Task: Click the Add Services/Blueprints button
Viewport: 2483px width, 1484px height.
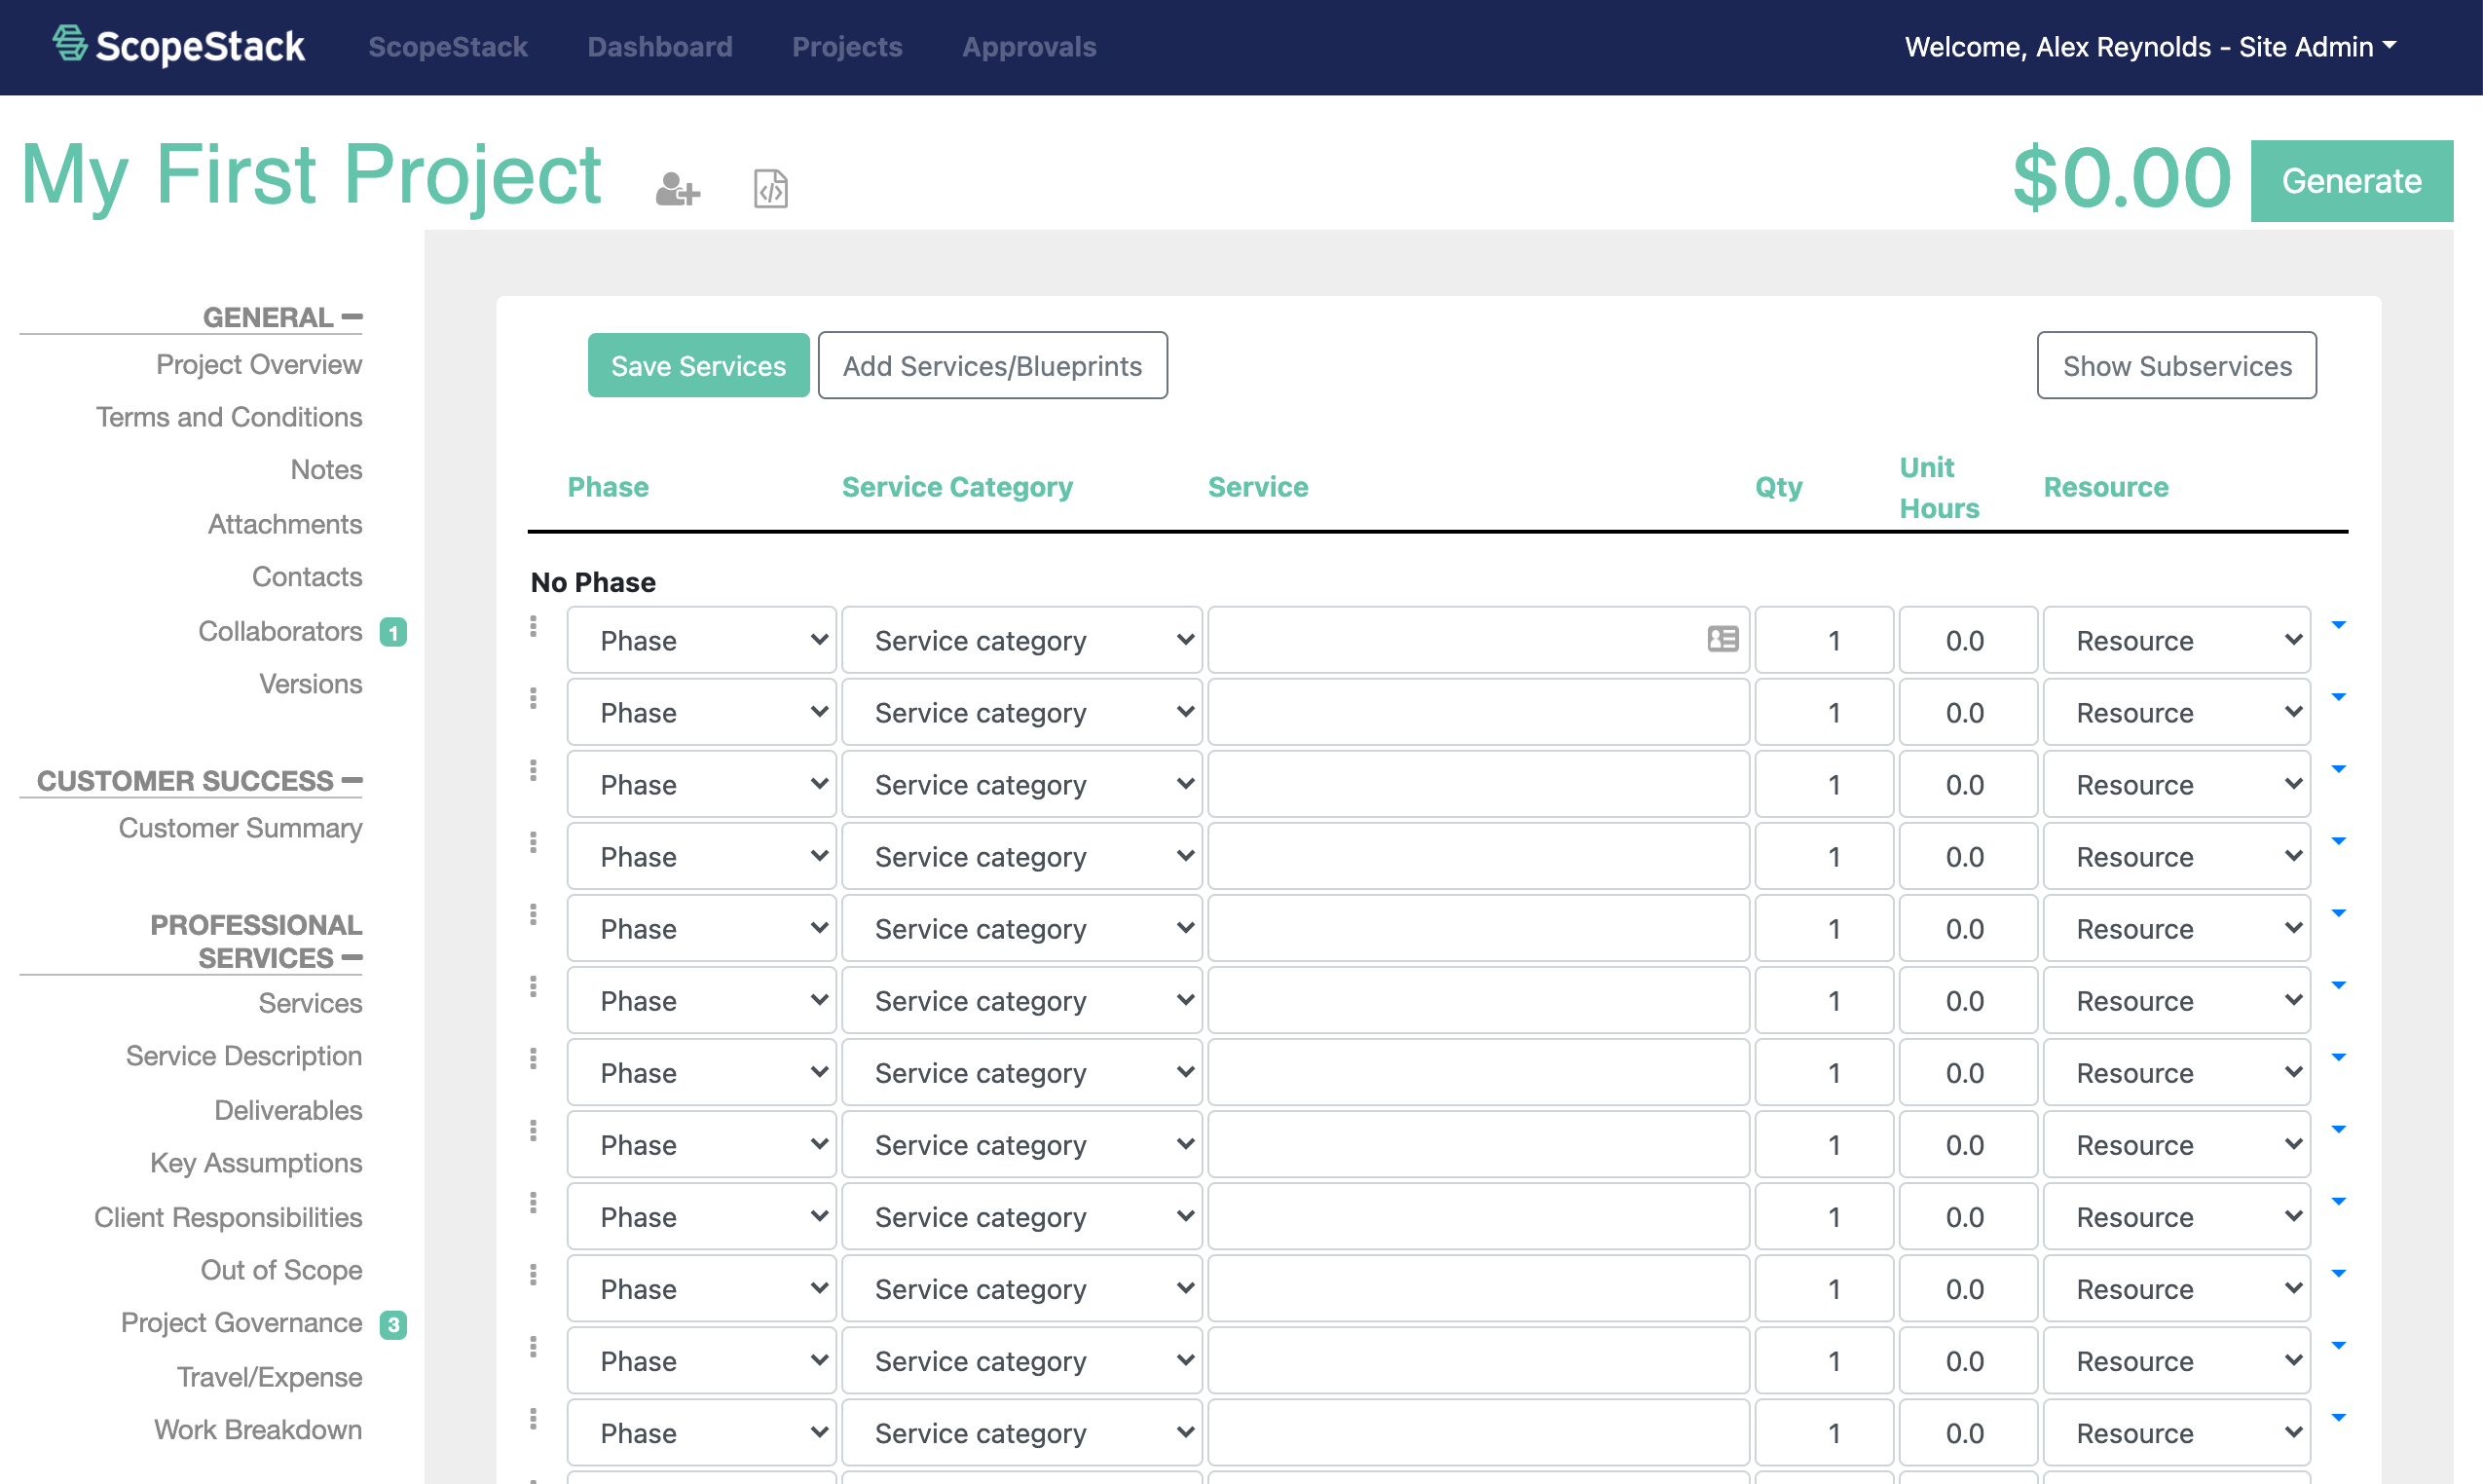Action: 992,365
